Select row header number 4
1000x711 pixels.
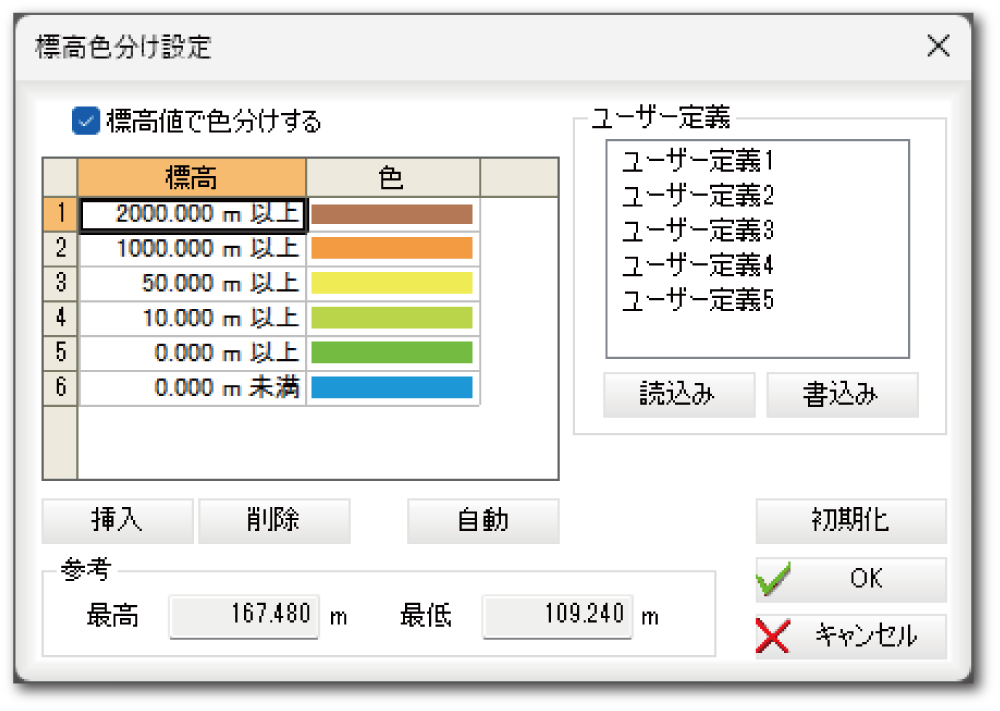tap(60, 318)
